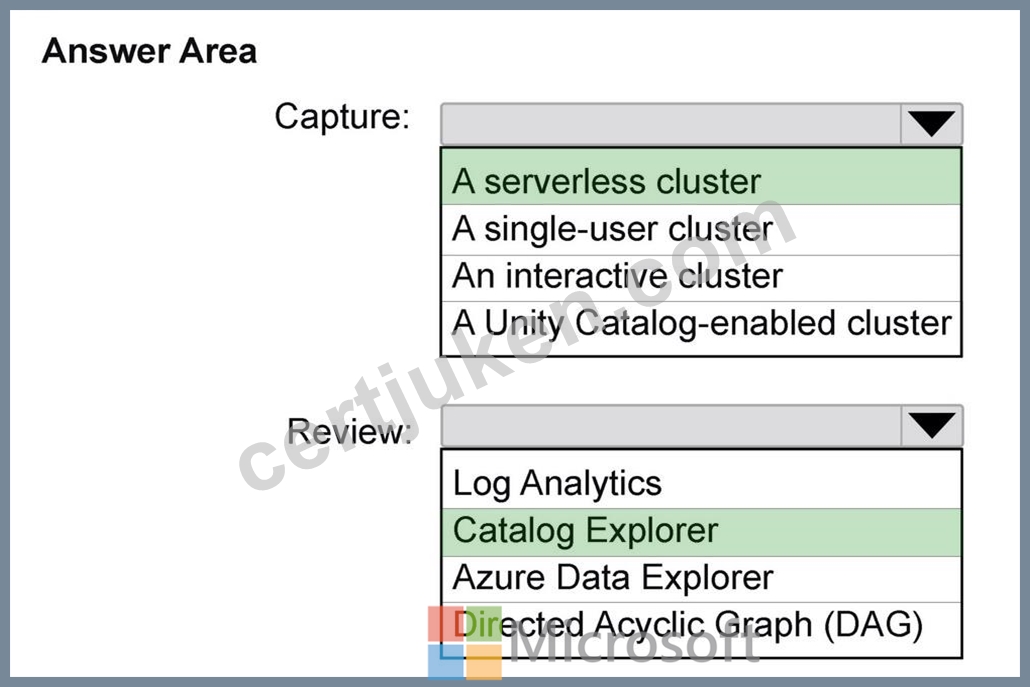Click the 'Review:' label

click(349, 432)
